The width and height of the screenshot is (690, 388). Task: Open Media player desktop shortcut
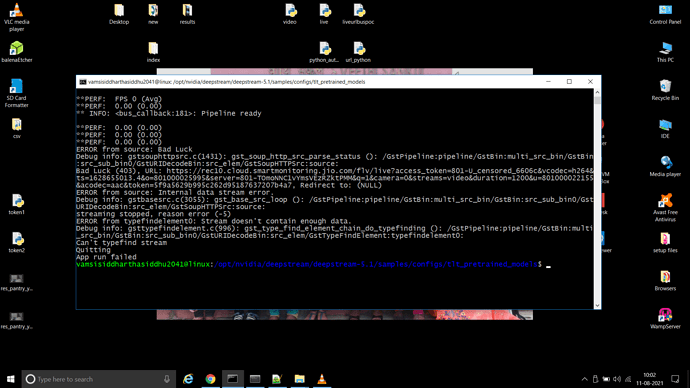(x=665, y=166)
